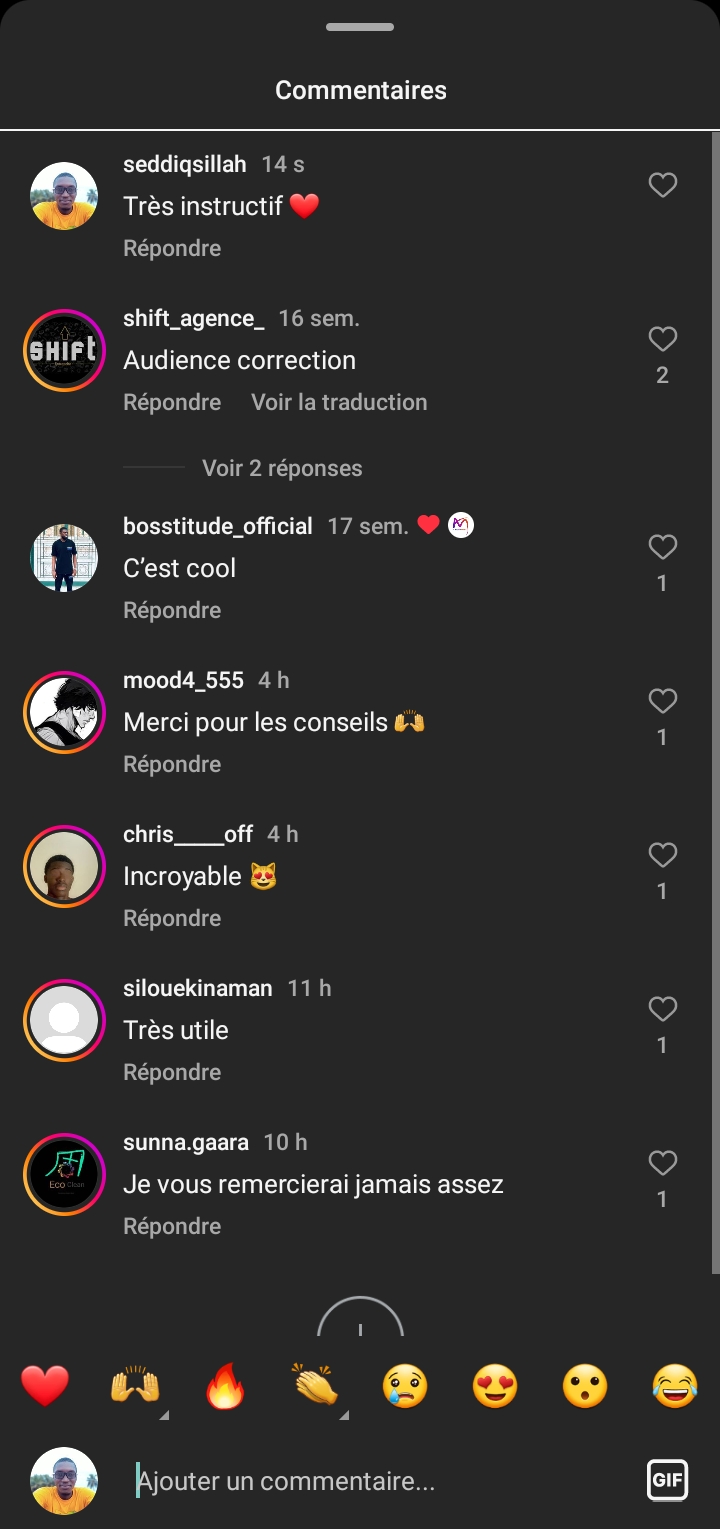Reply to mood4_555's comment
720x1529 pixels.
tap(172, 764)
